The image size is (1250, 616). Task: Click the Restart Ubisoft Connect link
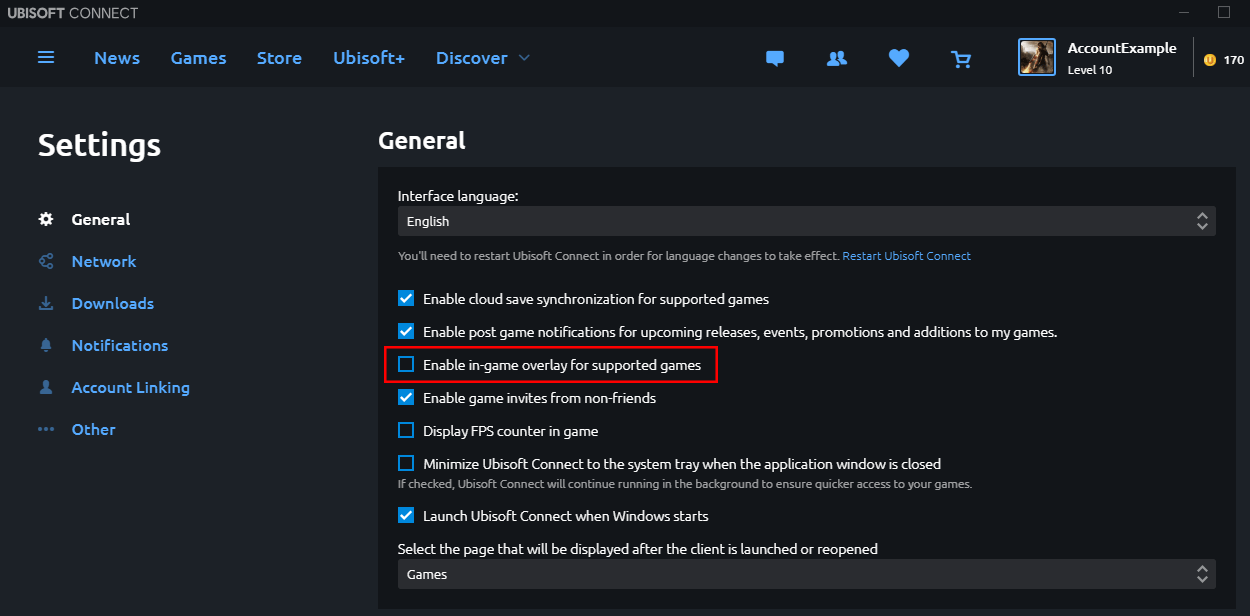tap(907, 256)
